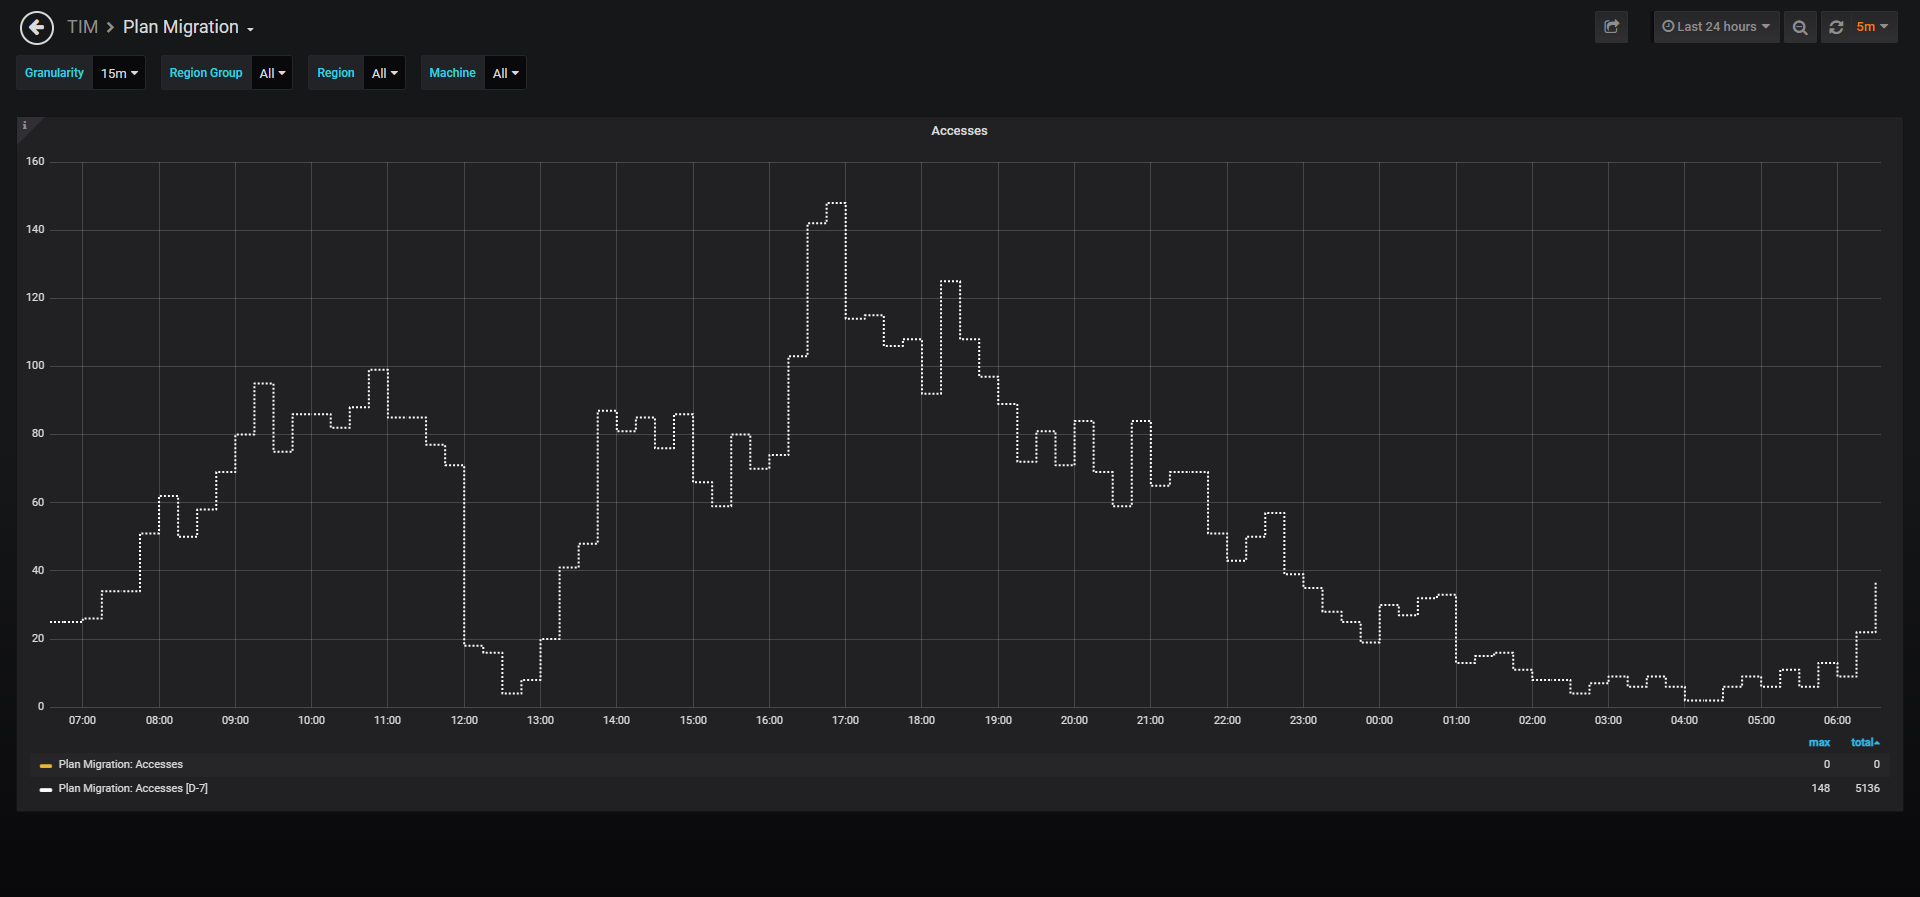This screenshot has height=897, width=1920.
Task: Click the yellow Accesses series color swatch
Action: coord(45,765)
